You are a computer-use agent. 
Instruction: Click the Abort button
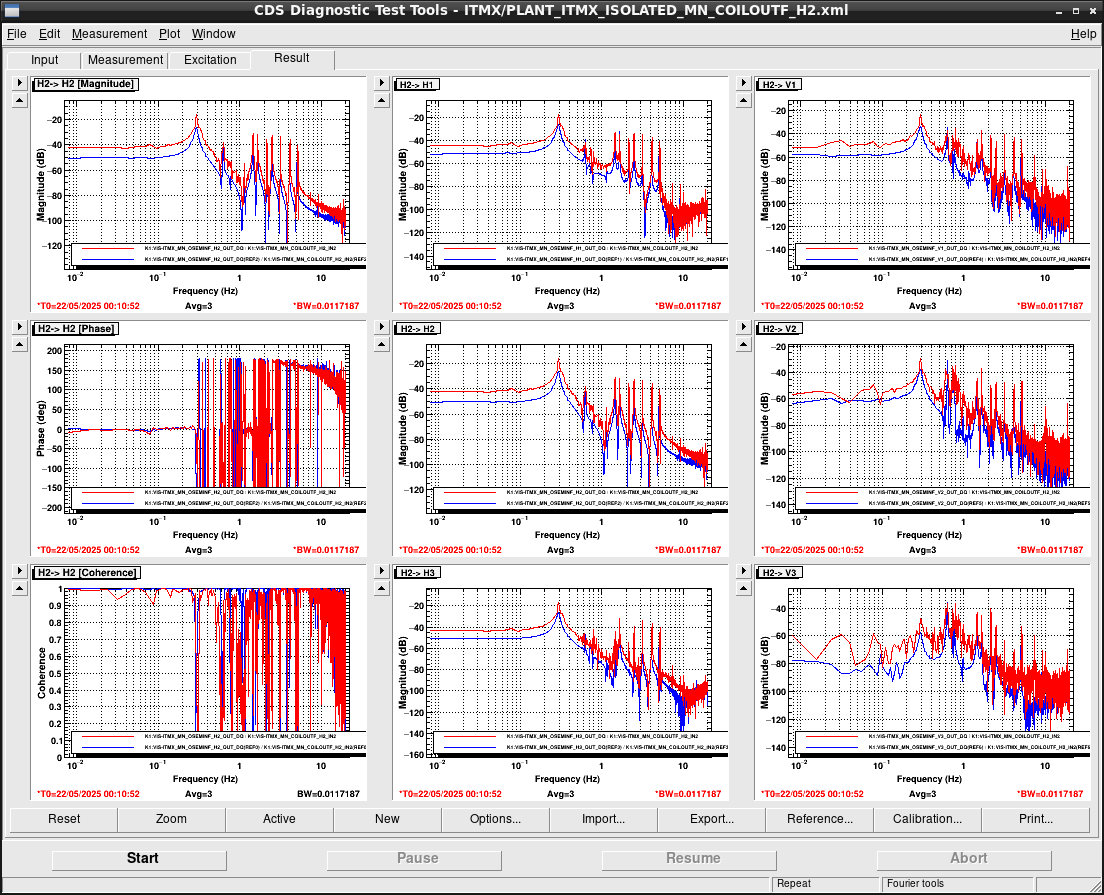point(964,859)
